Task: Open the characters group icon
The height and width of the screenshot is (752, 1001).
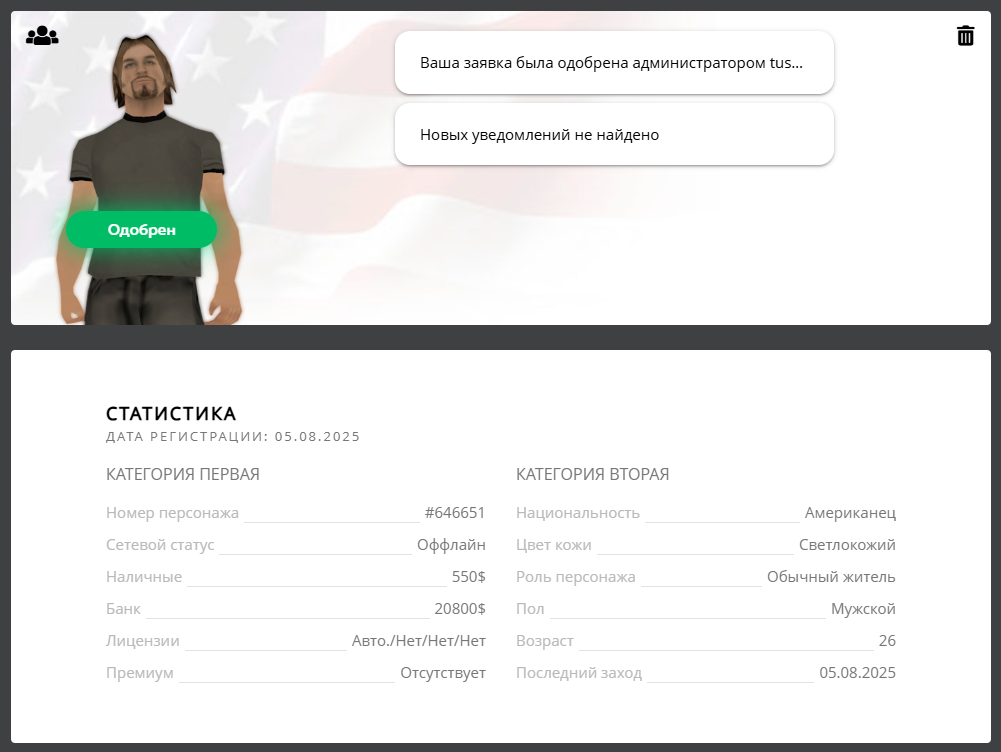Action: click(x=42, y=36)
